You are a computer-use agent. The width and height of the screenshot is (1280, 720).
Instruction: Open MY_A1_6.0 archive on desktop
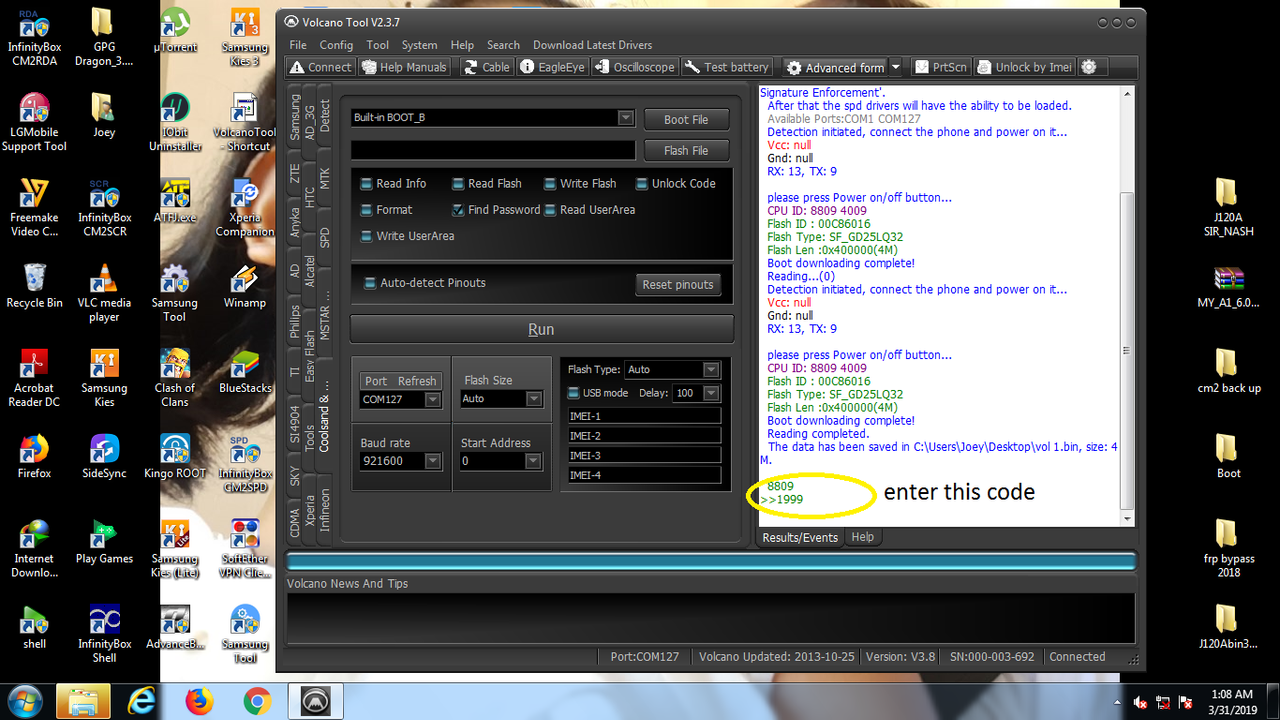coord(1229,286)
